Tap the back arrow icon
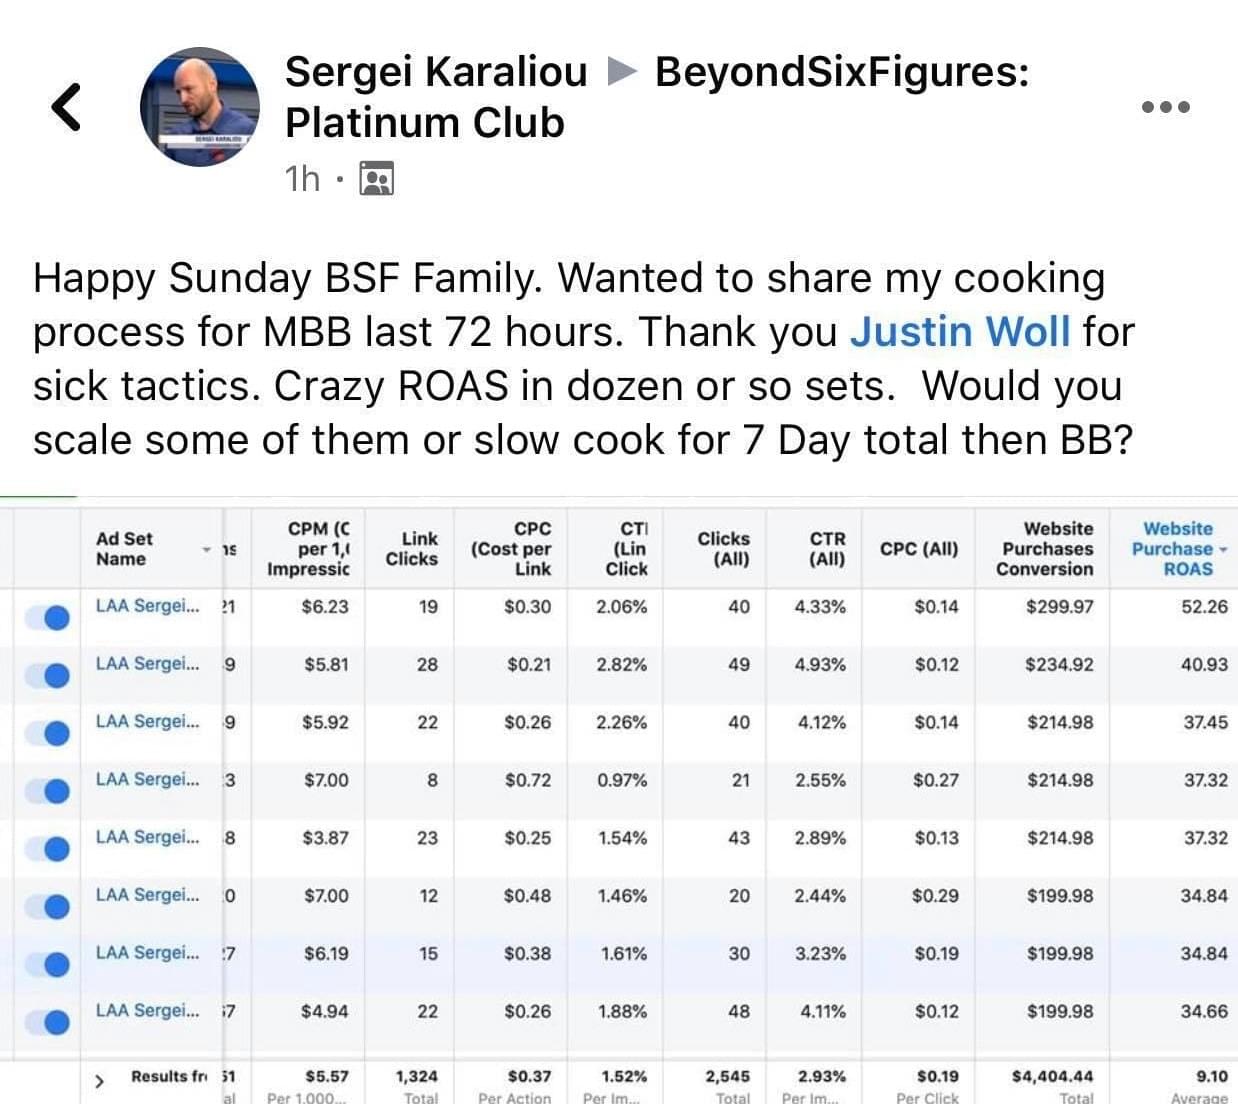Image resolution: width=1238 pixels, height=1104 pixels. point(66,107)
